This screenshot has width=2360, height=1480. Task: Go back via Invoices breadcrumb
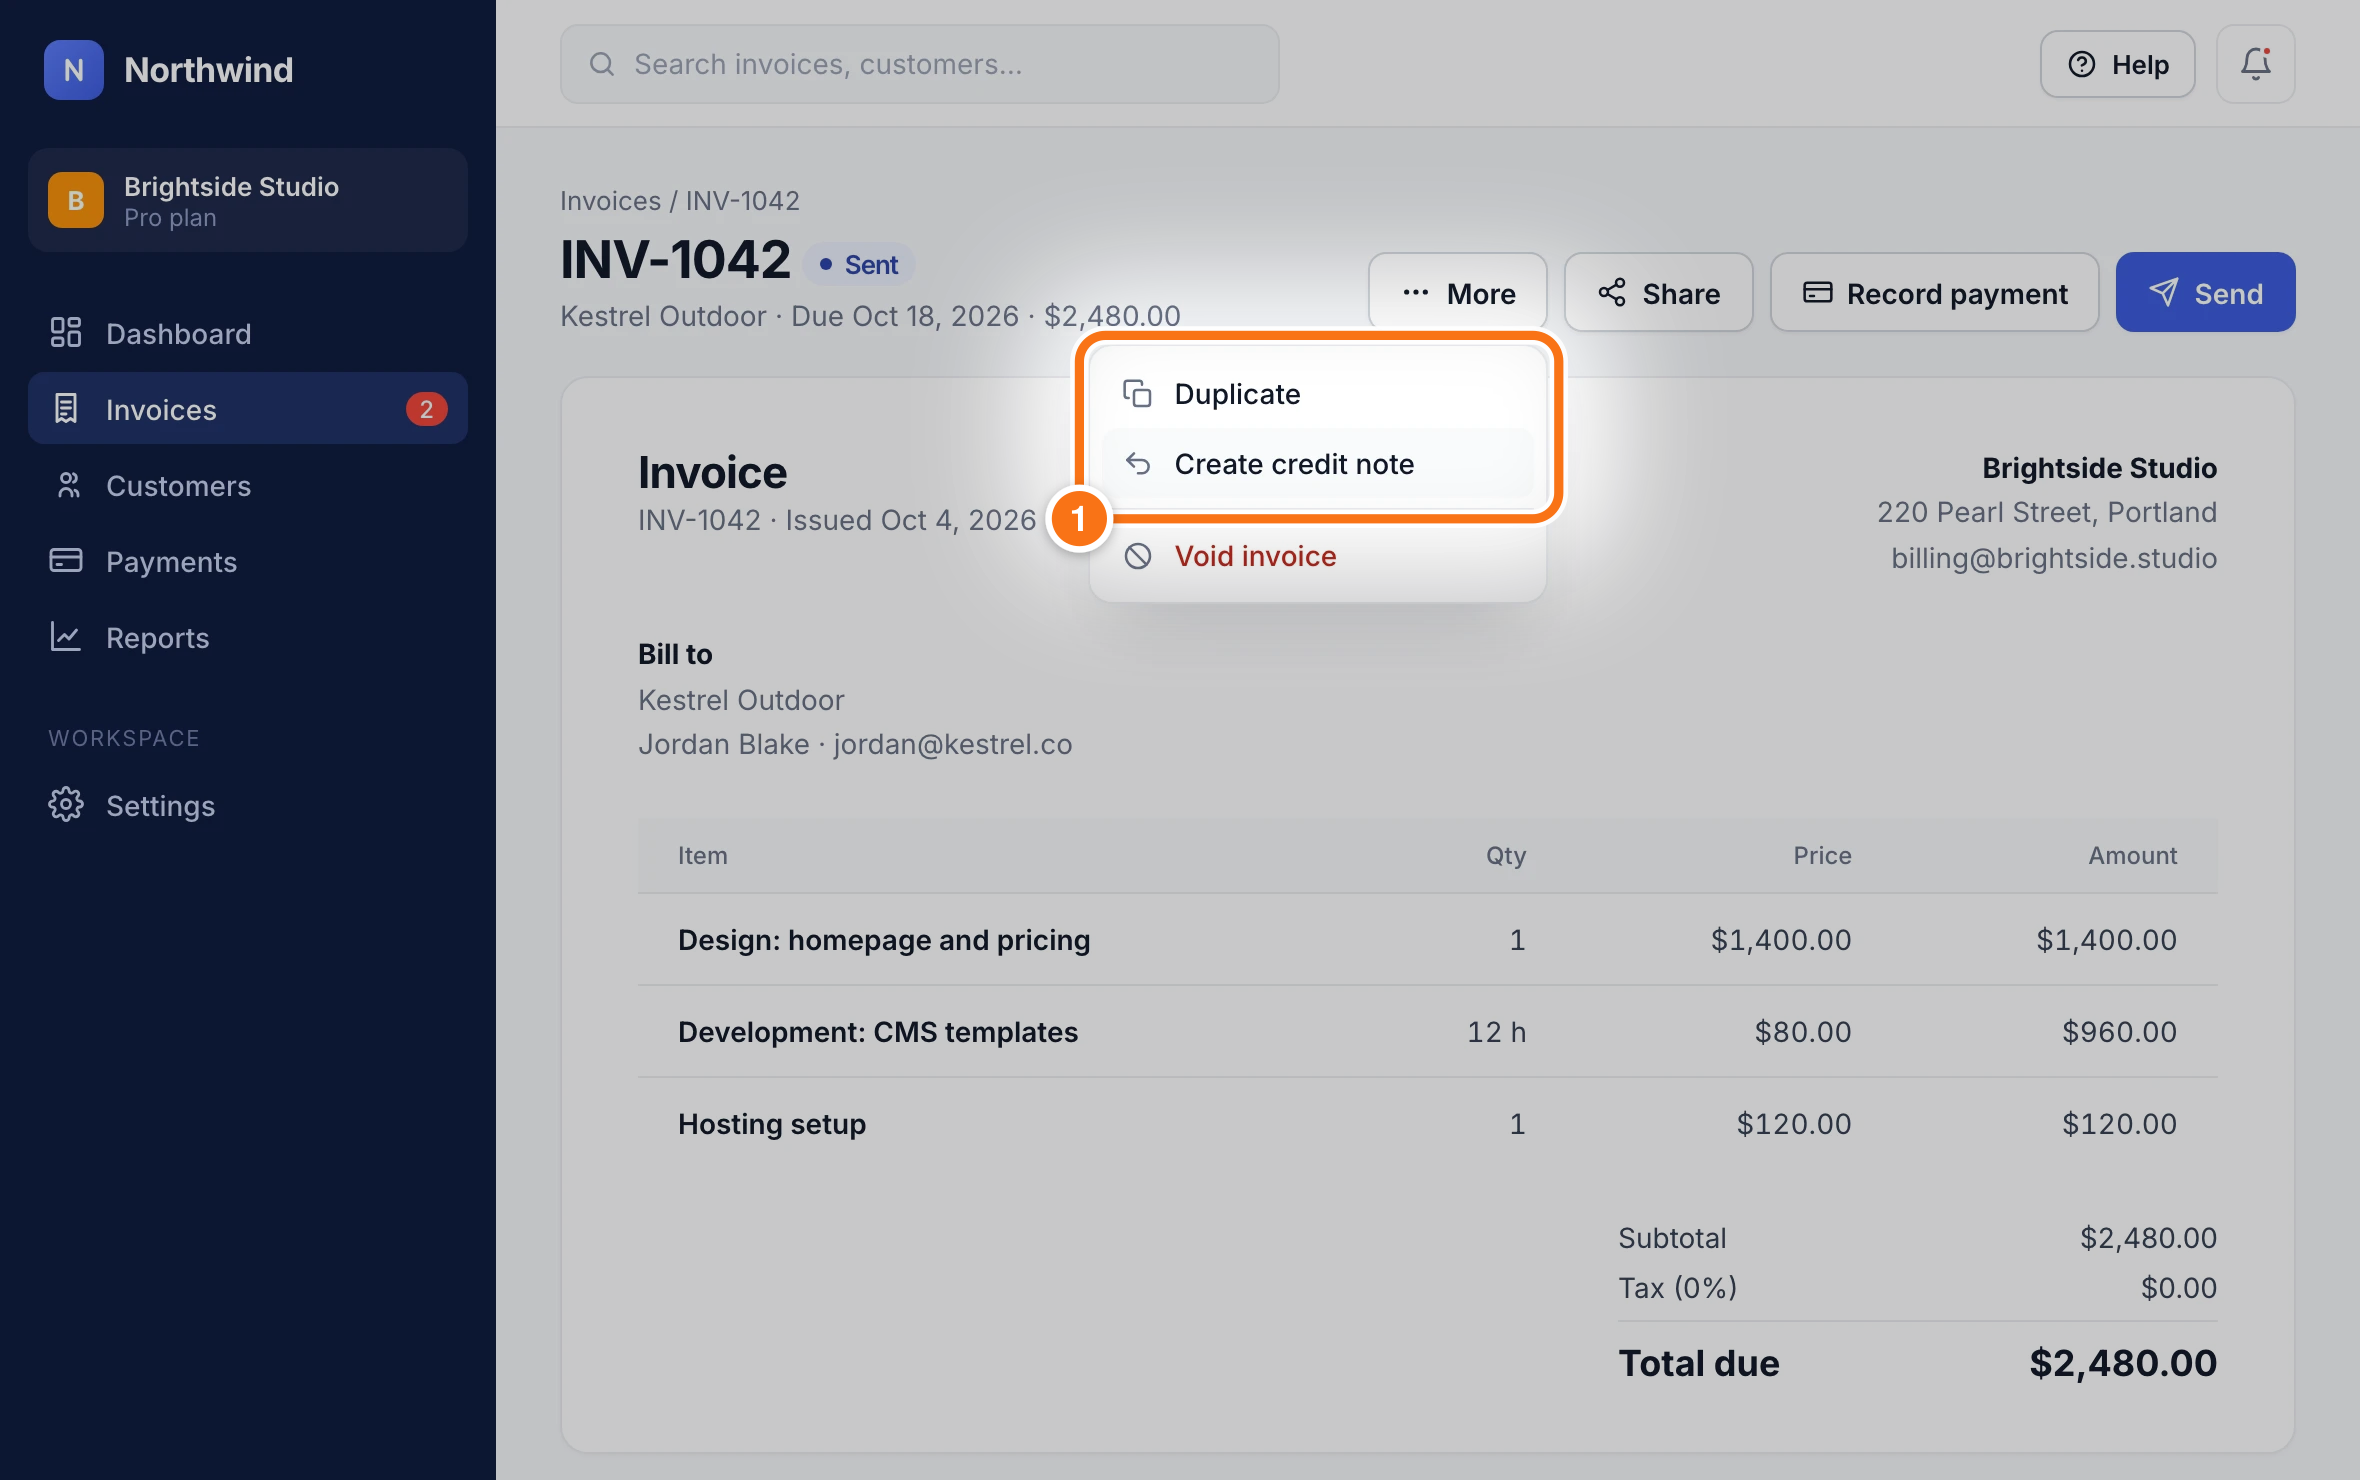pos(610,200)
